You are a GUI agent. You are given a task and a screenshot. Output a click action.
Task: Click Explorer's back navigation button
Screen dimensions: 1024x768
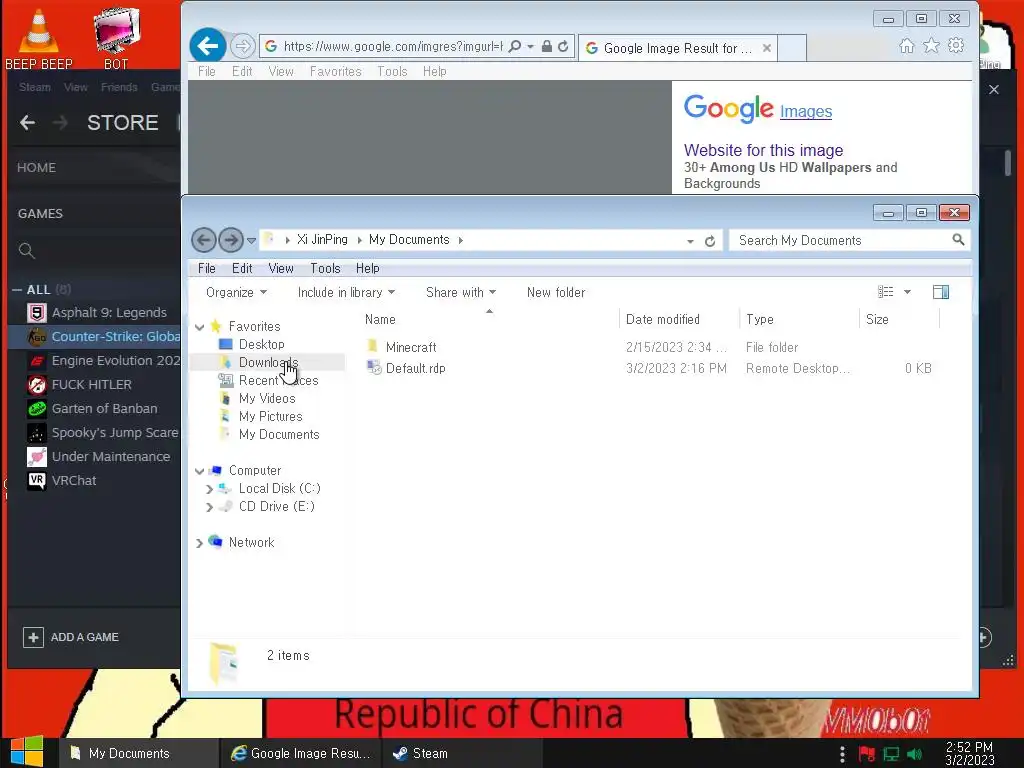tap(204, 240)
